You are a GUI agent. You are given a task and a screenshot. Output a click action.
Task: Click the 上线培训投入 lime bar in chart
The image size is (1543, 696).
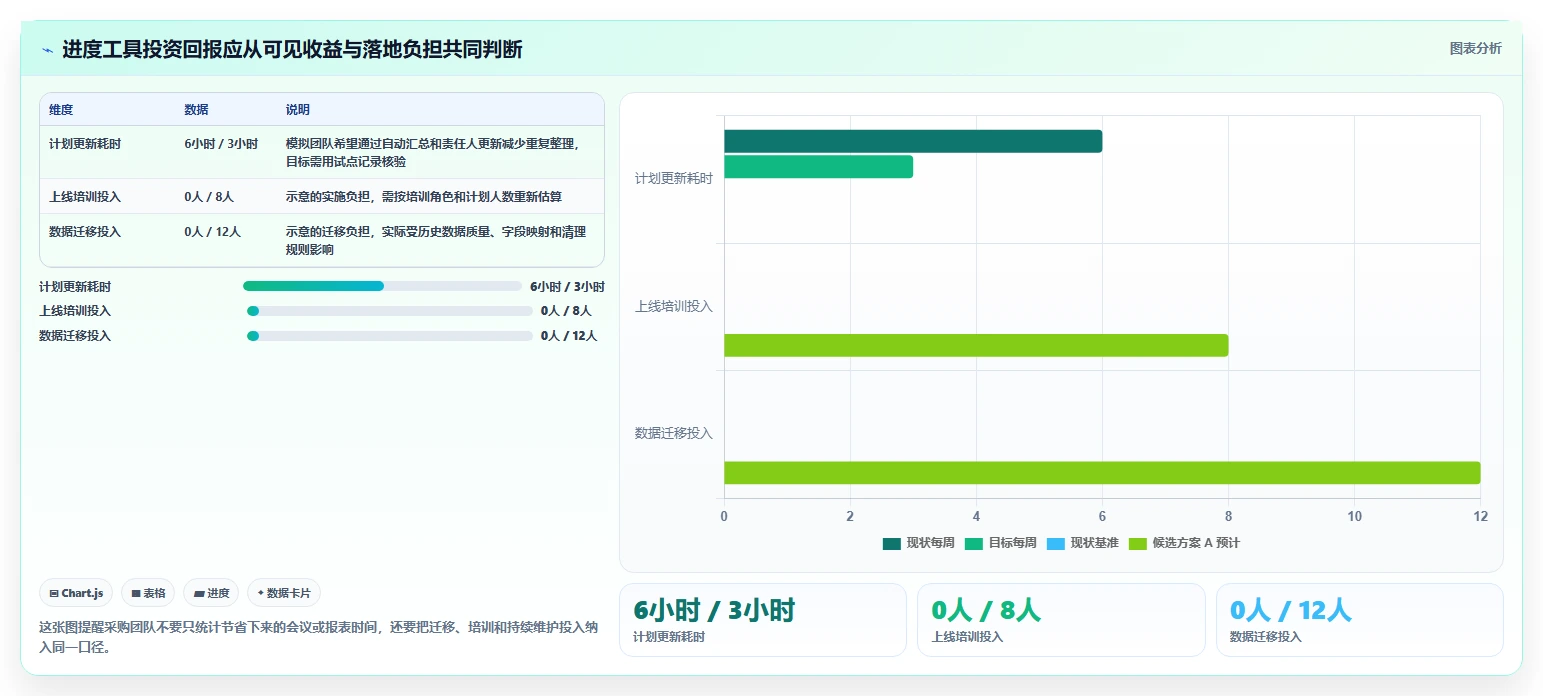[x=976, y=345]
